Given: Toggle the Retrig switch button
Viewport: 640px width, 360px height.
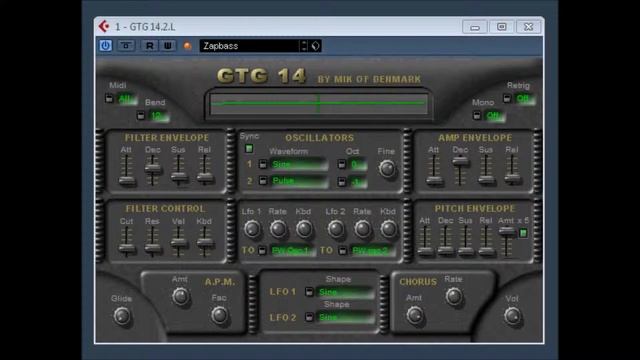Looking at the screenshot, I should pyautogui.click(x=507, y=98).
